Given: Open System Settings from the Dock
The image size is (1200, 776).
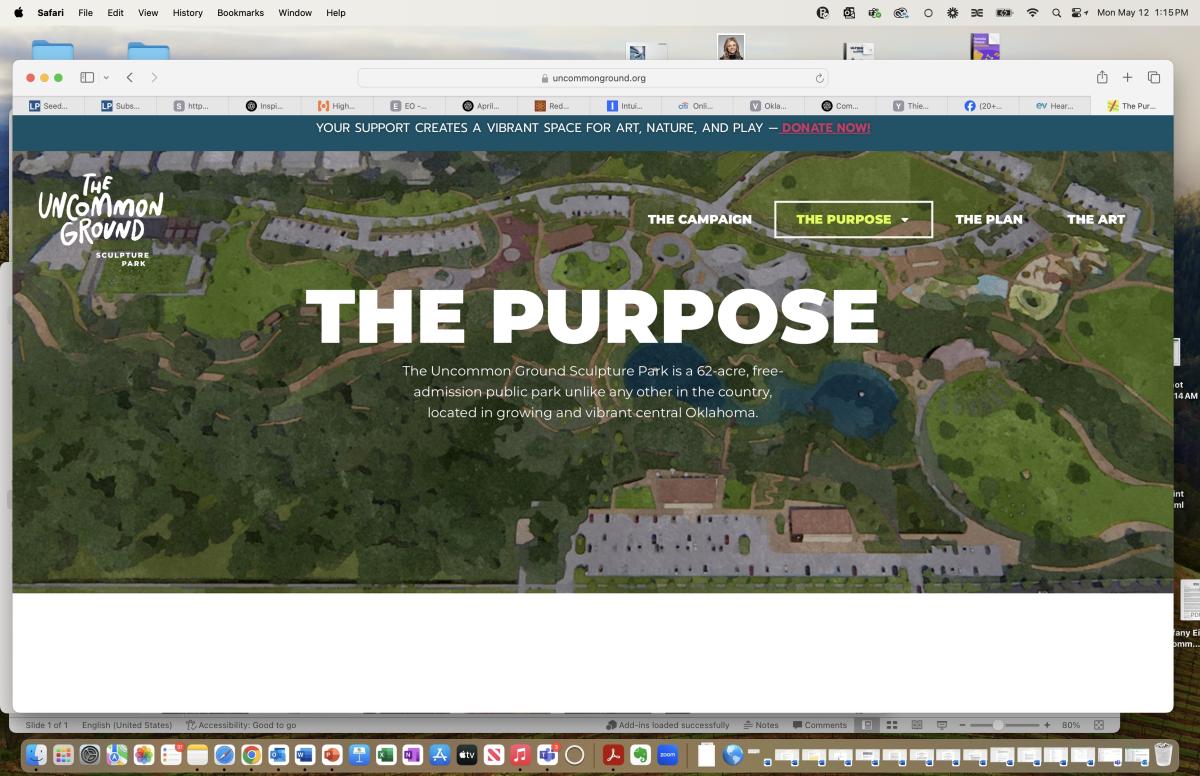Looking at the screenshot, I should [x=90, y=755].
